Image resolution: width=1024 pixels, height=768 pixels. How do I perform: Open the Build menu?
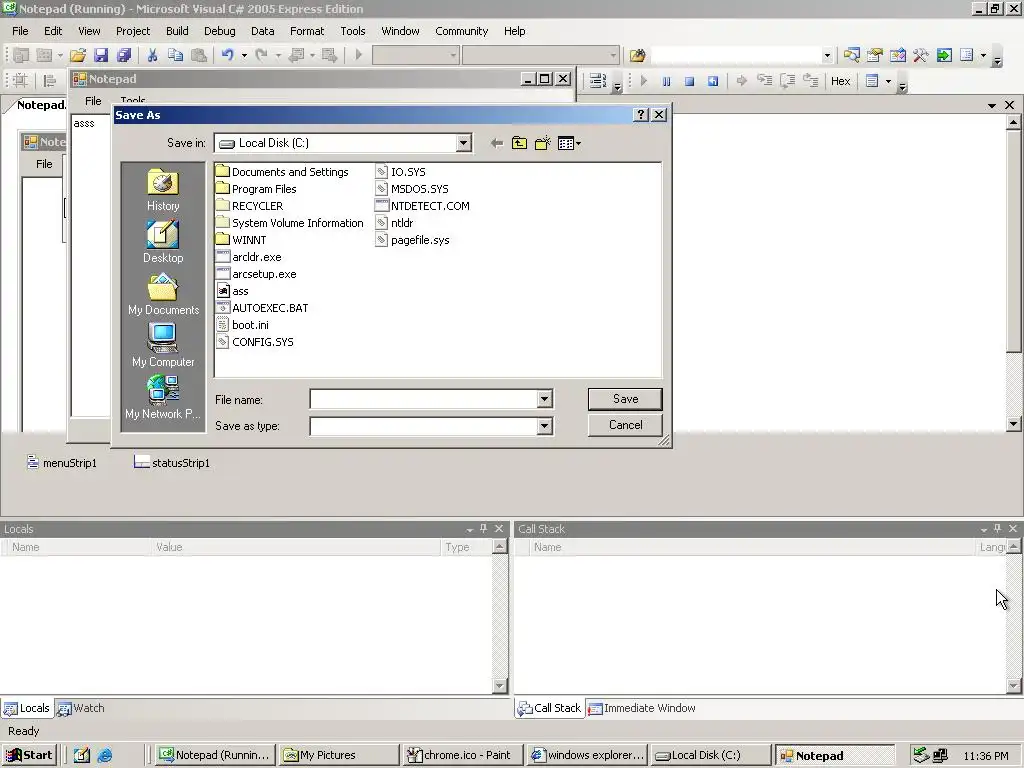tap(177, 31)
